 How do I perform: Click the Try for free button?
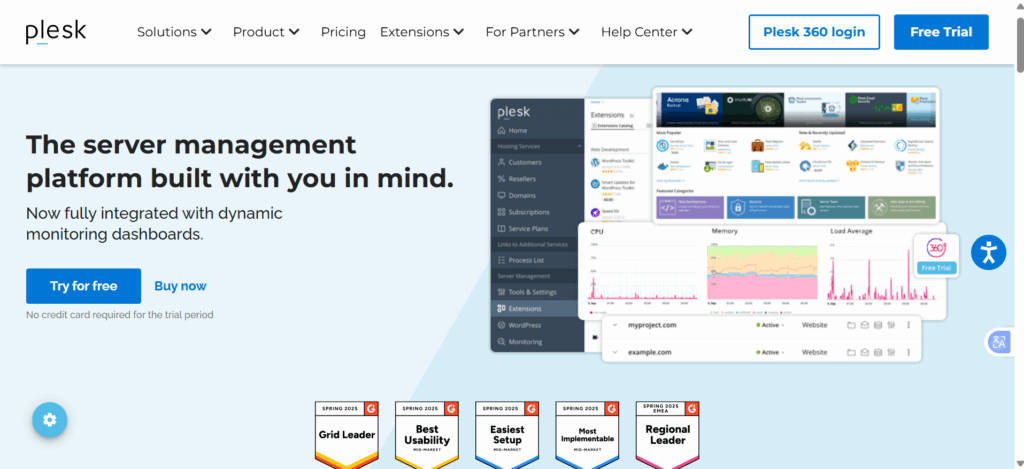pos(84,286)
